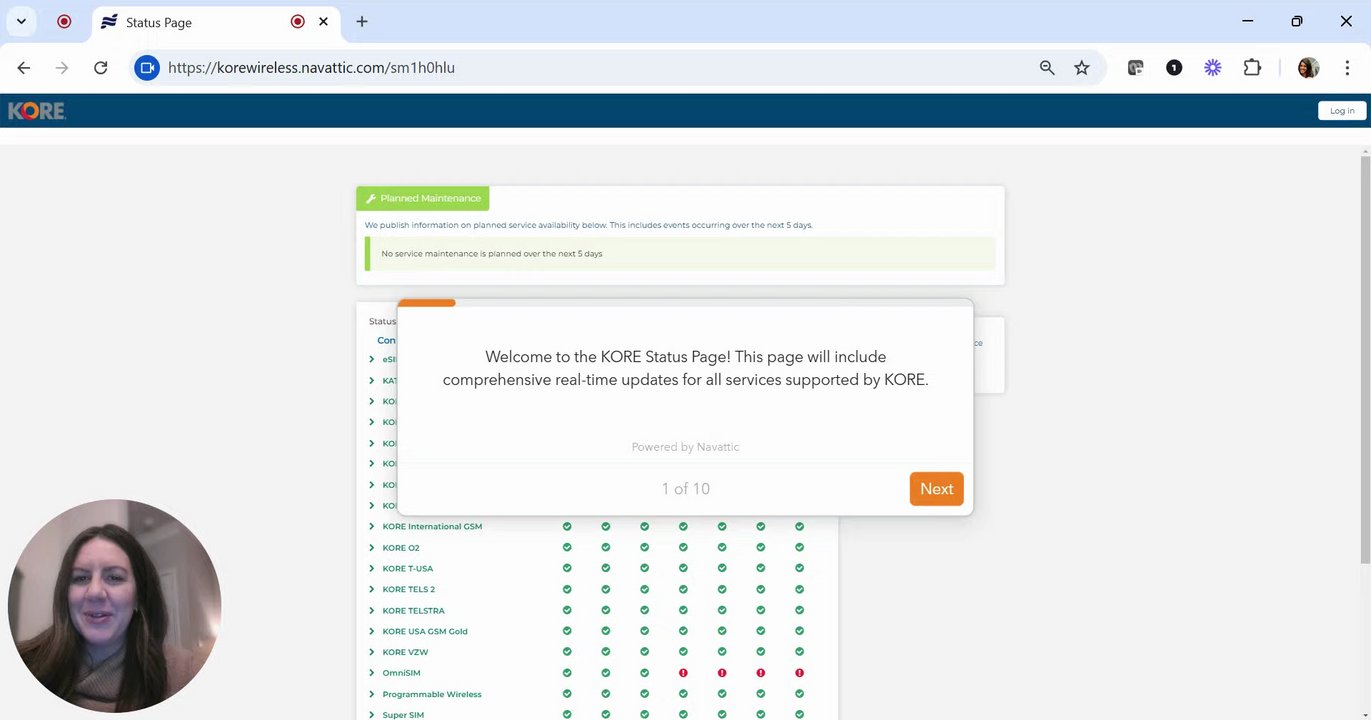Image resolution: width=1371 pixels, height=720 pixels.
Task: Expand the KORE International GSM row chevron
Action: point(372,526)
